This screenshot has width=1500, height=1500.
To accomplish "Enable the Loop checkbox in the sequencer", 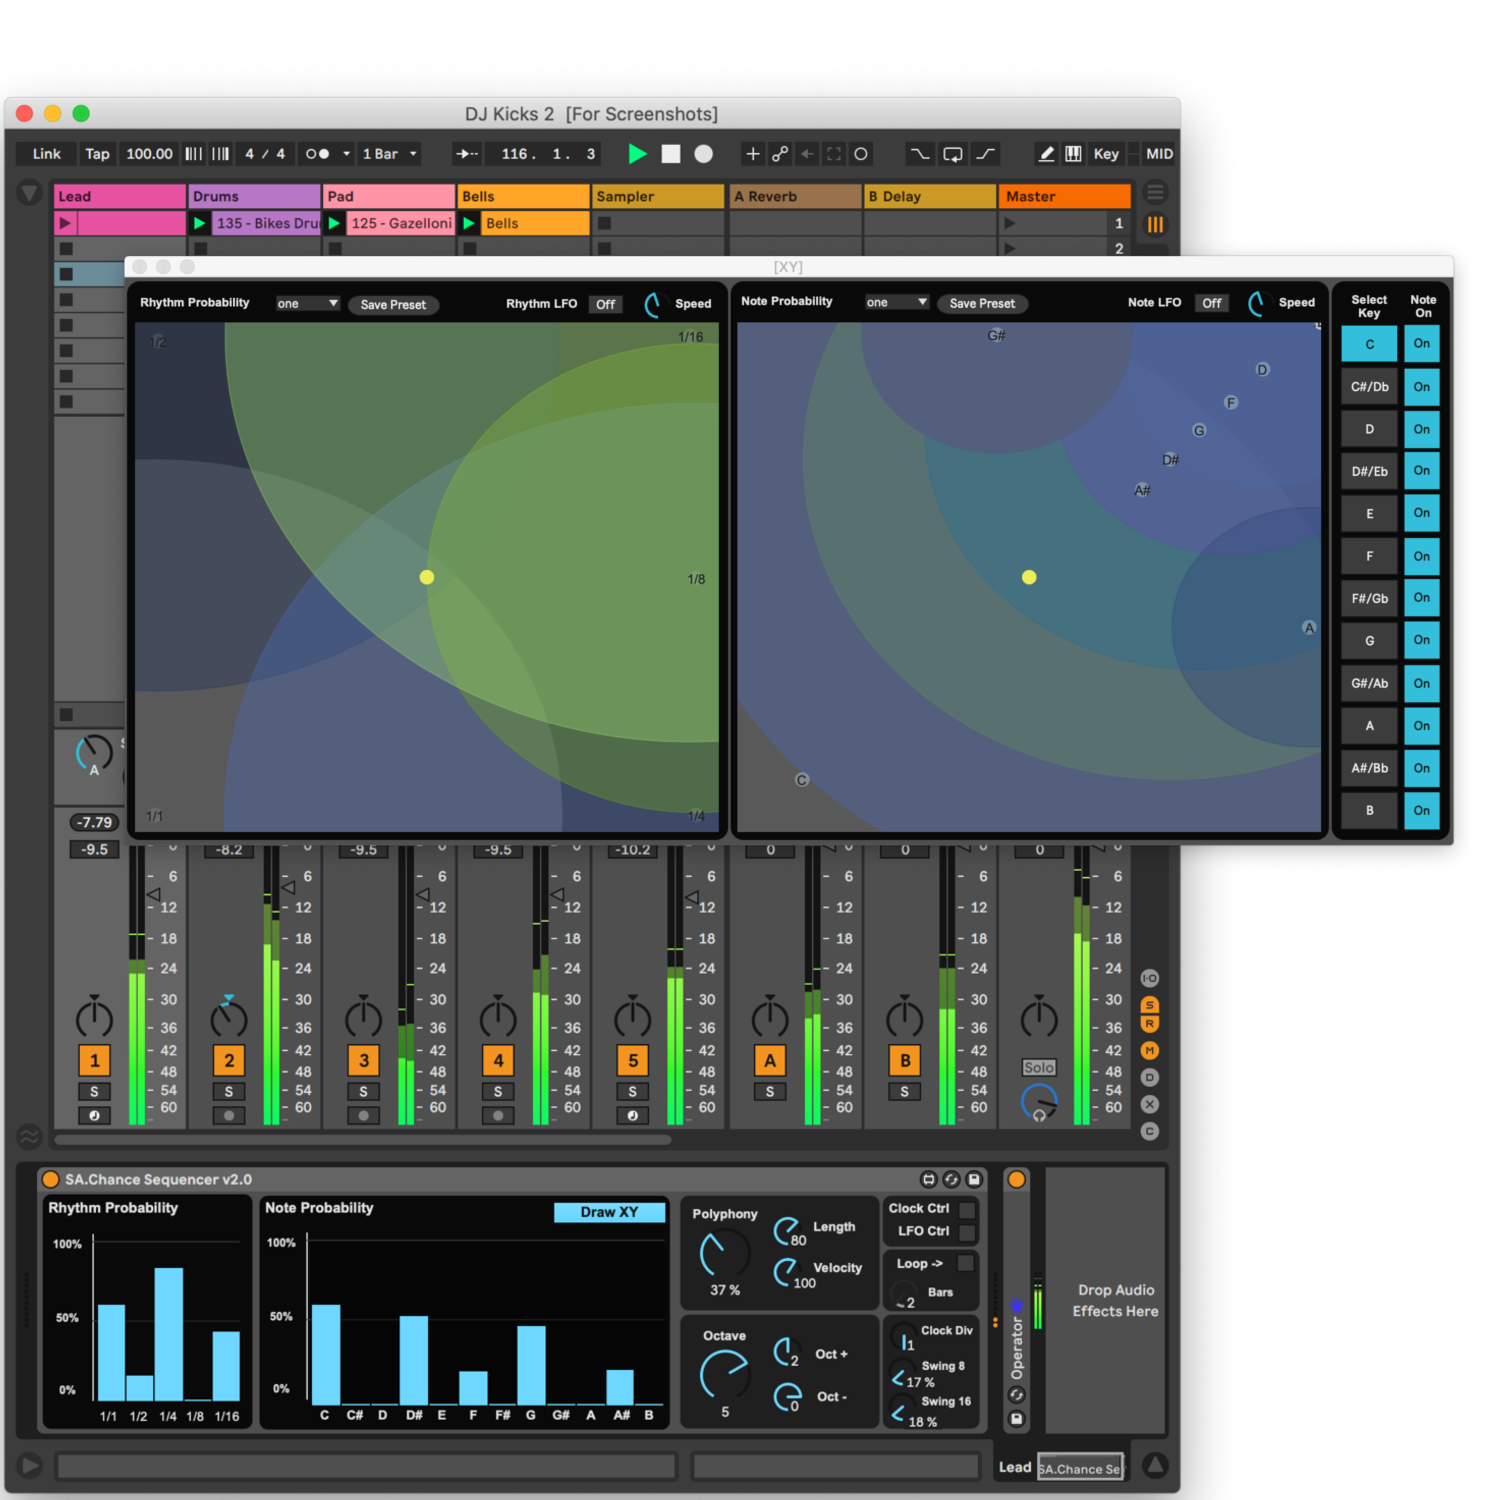I will pyautogui.click(x=965, y=1263).
